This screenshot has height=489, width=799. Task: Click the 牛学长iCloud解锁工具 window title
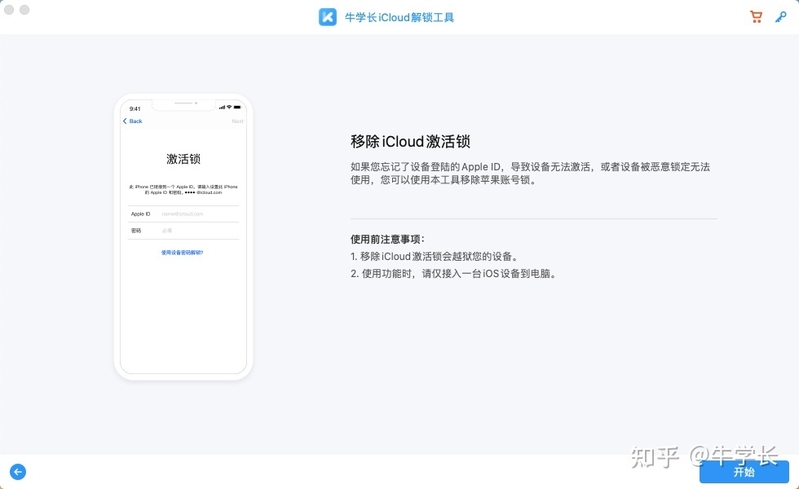click(399, 17)
